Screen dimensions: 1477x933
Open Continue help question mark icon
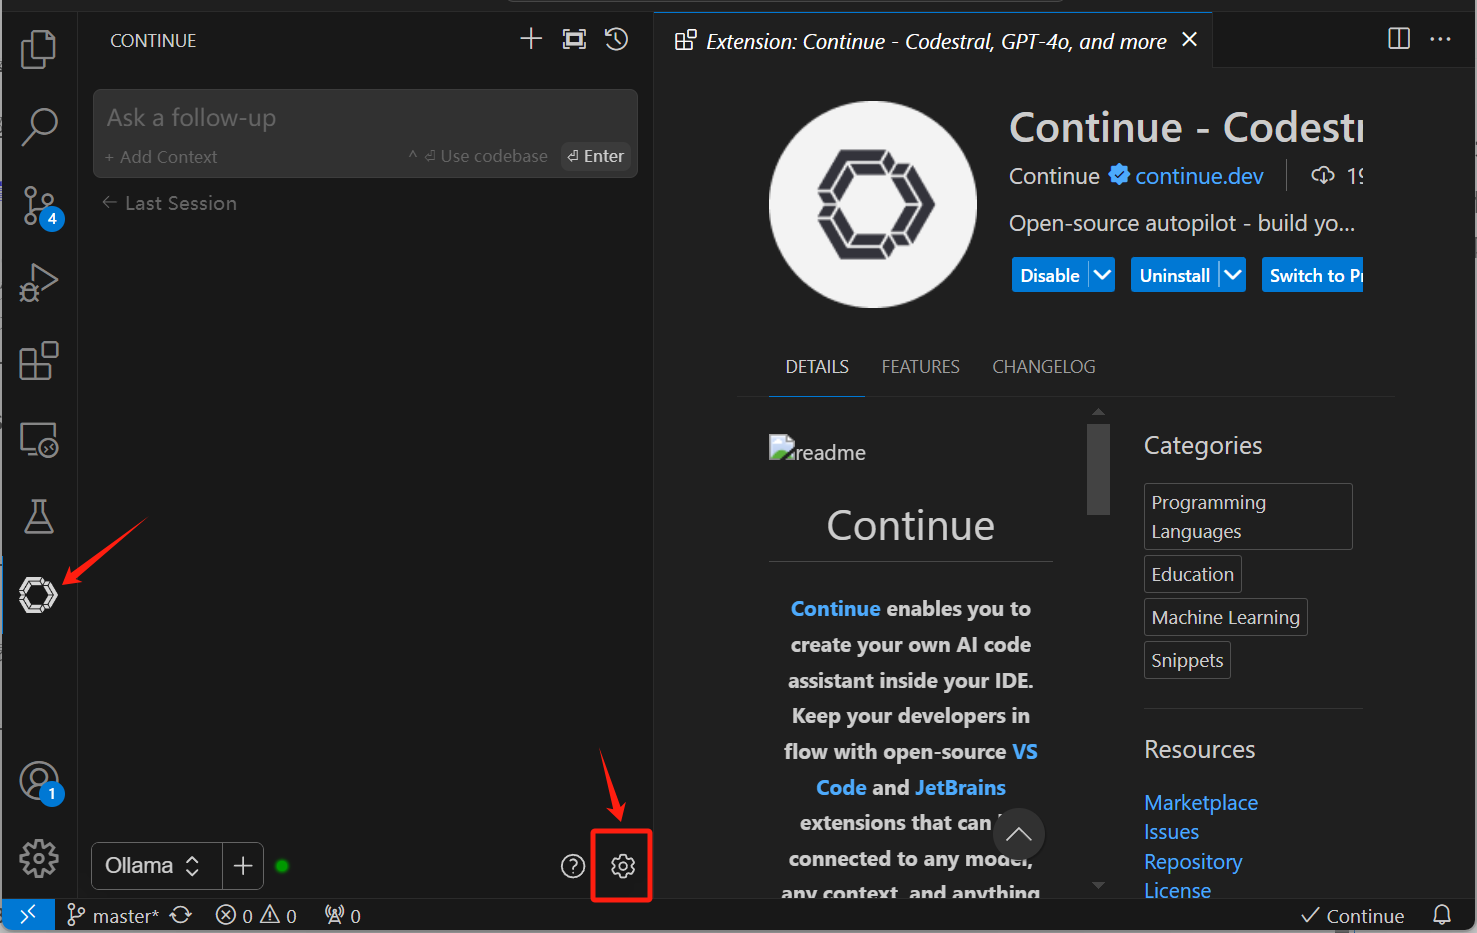coord(573,866)
